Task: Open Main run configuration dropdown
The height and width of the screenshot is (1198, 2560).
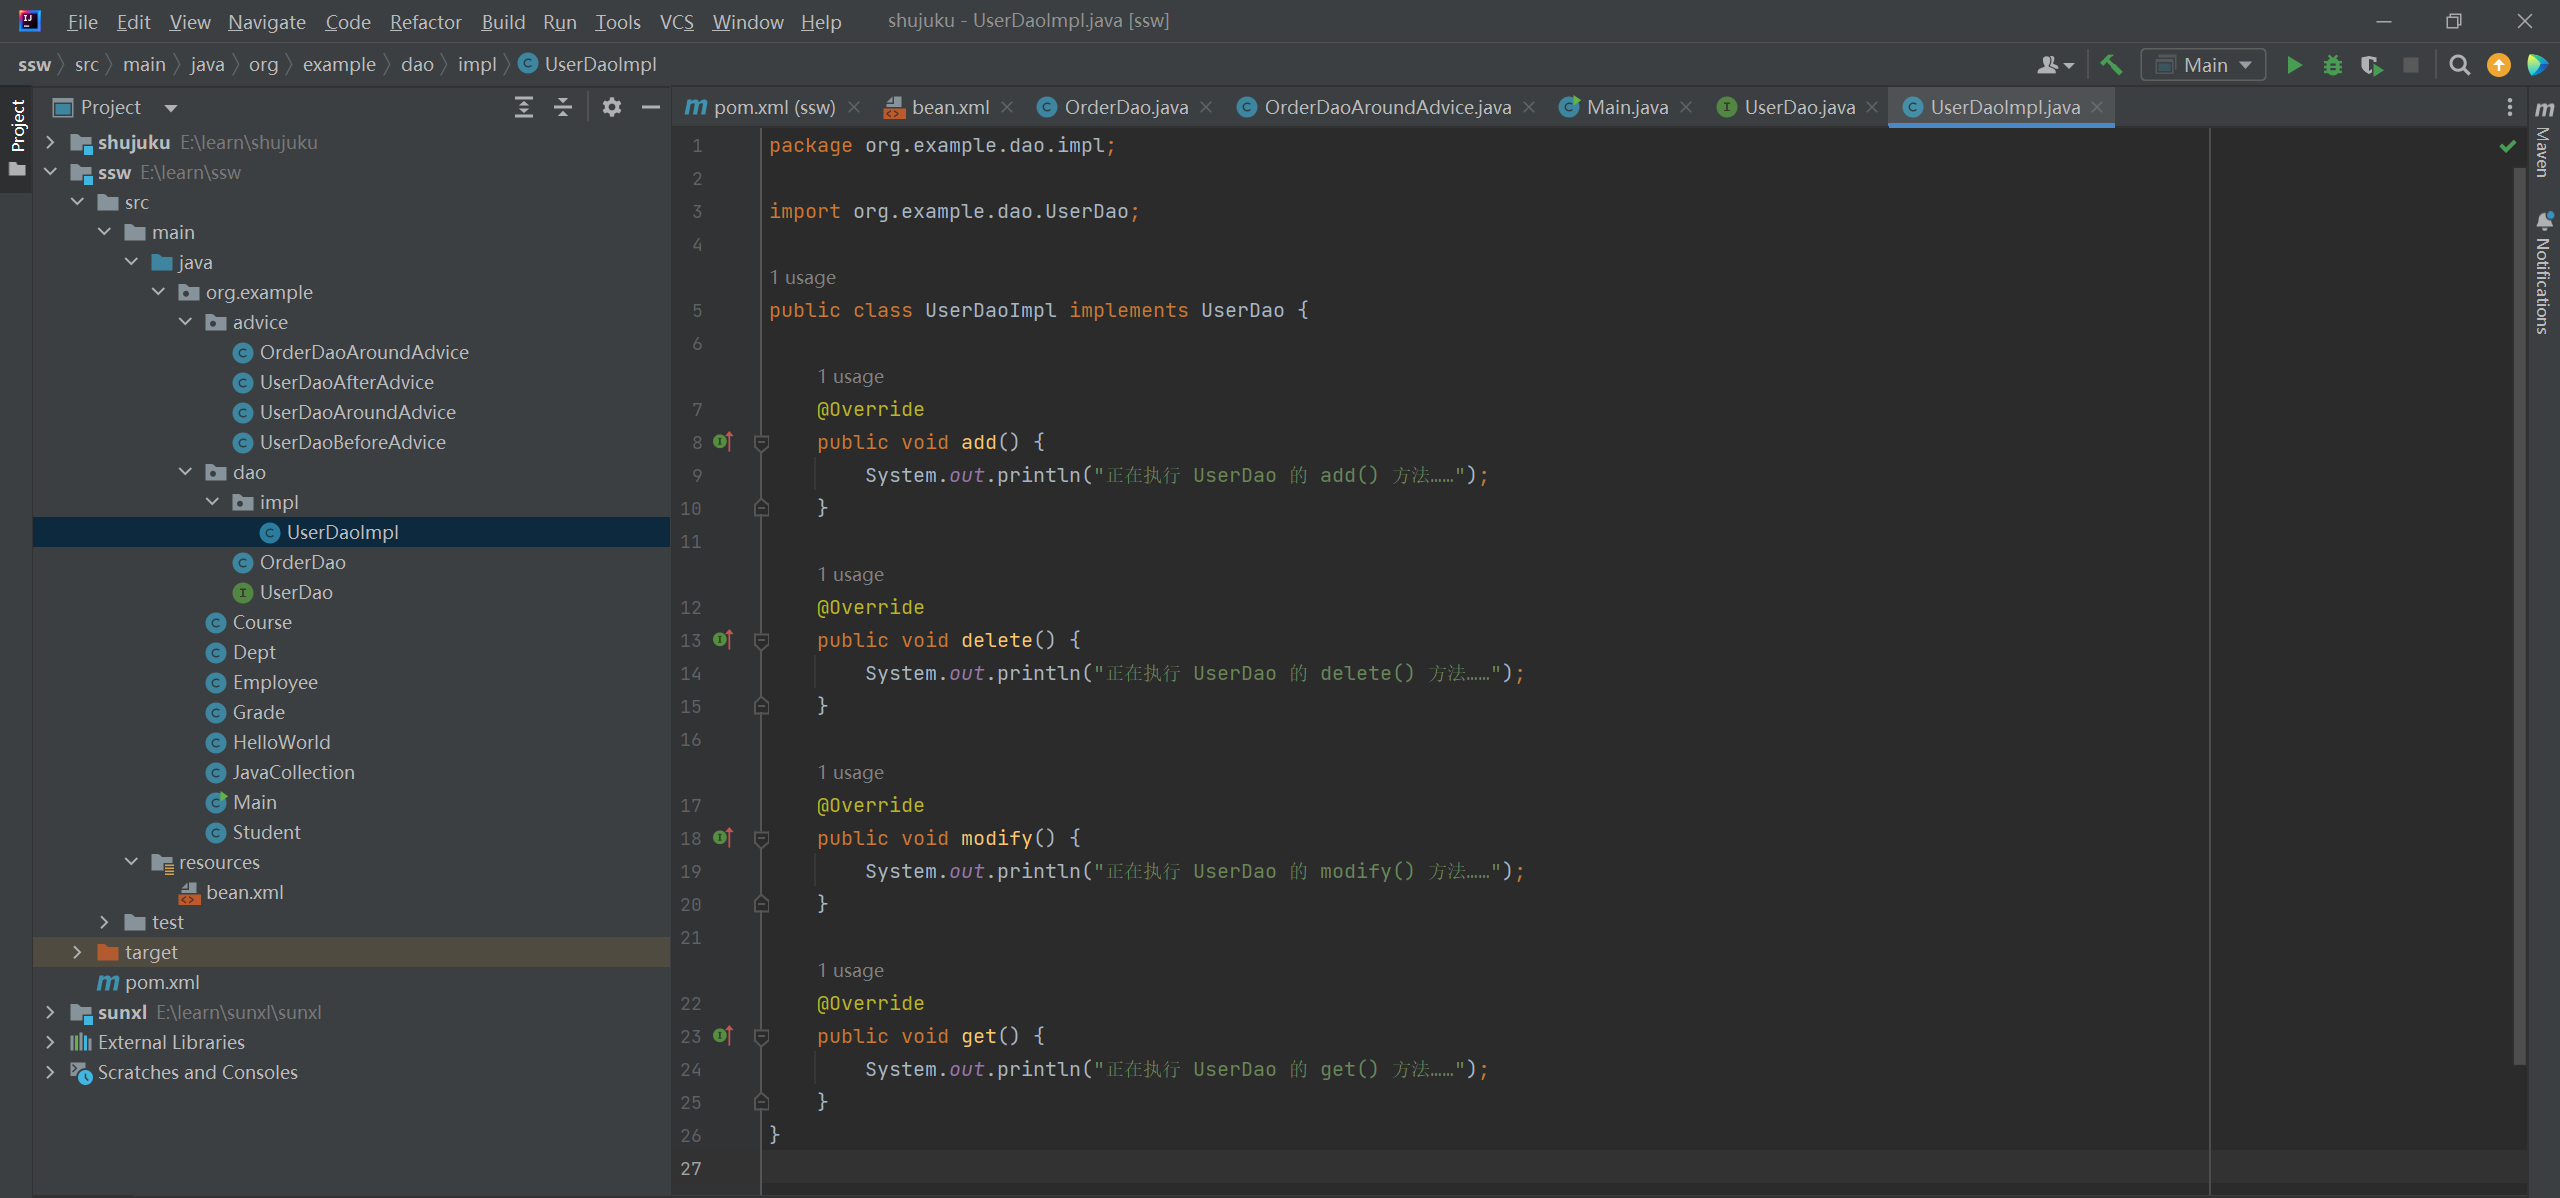Action: [x=2203, y=65]
